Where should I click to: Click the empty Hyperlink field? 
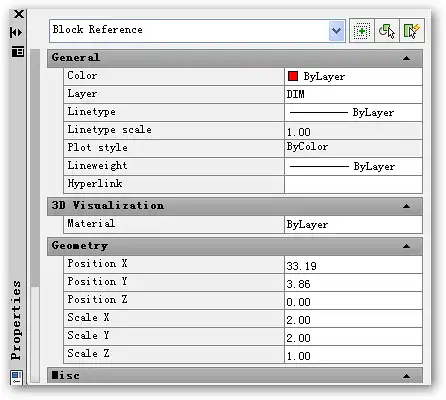[353, 184]
